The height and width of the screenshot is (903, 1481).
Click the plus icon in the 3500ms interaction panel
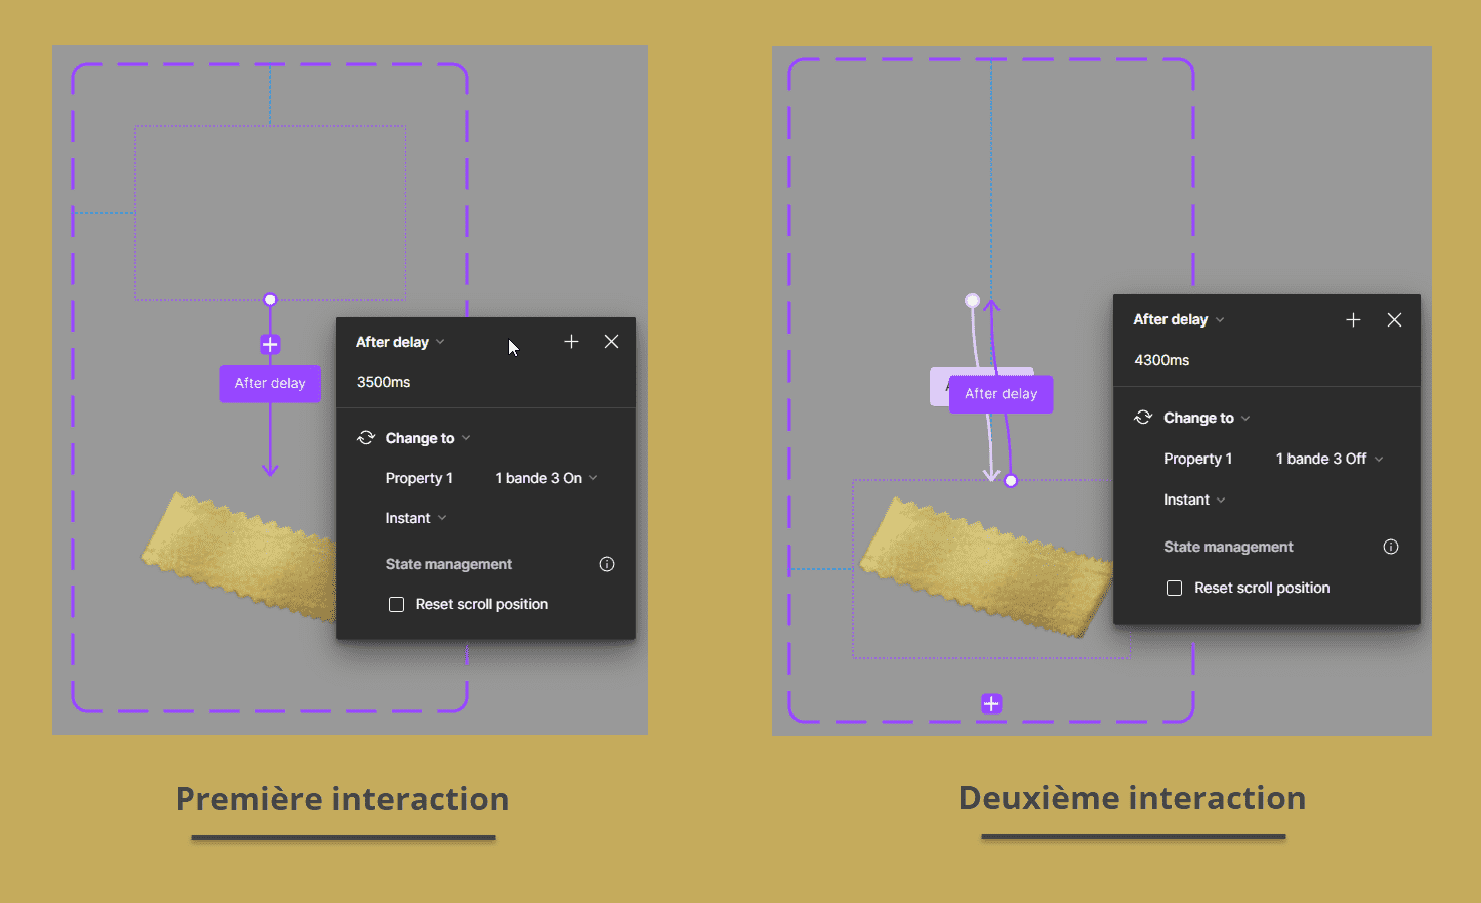(571, 342)
